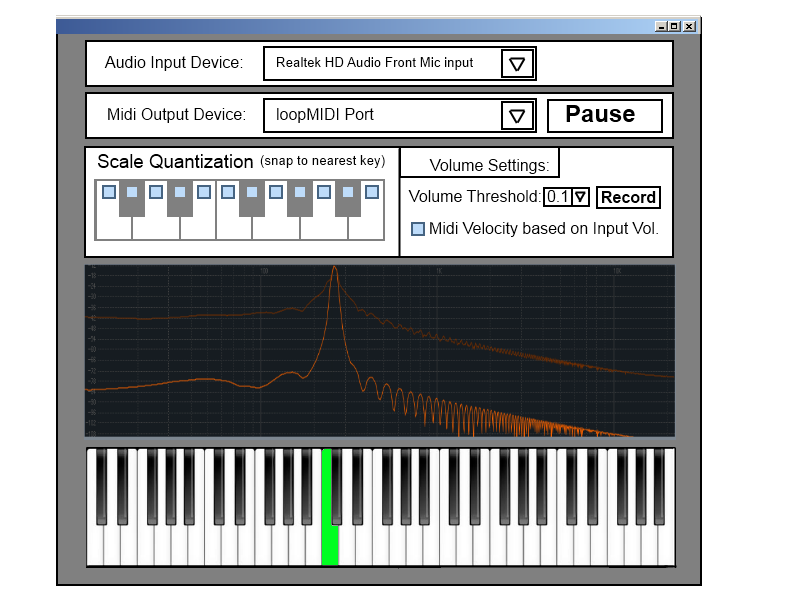
Task: Toggle the C# black key checkbox in Scale Quantization
Action: (132, 192)
